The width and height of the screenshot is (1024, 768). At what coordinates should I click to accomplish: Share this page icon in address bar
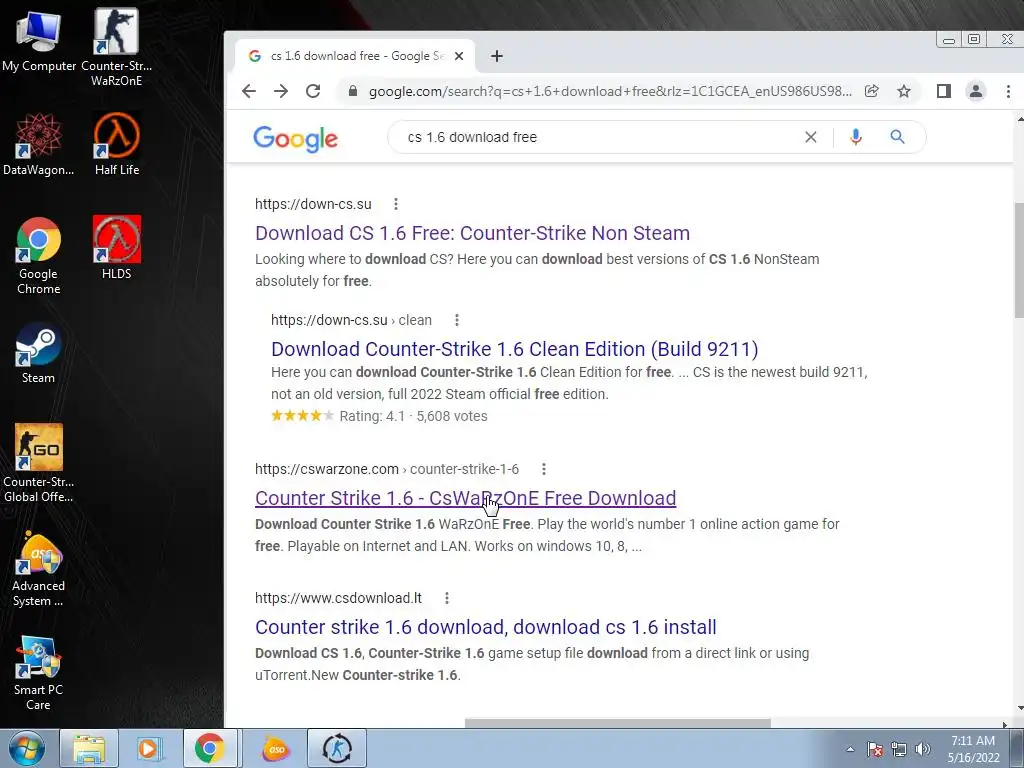pos(872,91)
